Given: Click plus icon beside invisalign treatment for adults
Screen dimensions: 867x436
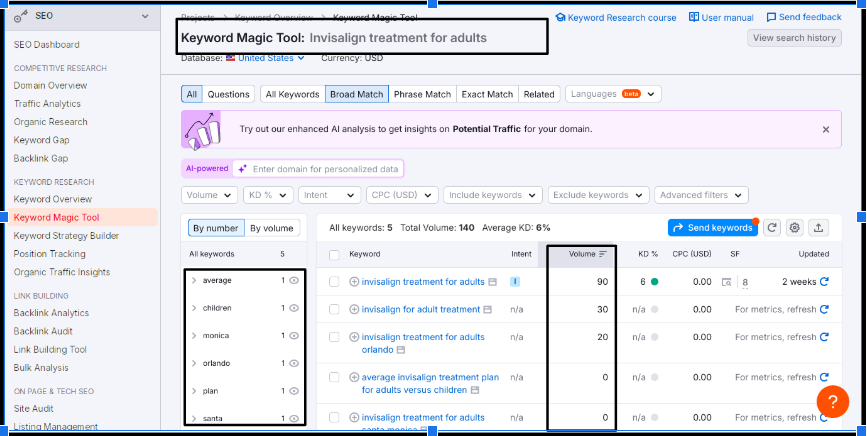Looking at the screenshot, I should click(x=354, y=282).
